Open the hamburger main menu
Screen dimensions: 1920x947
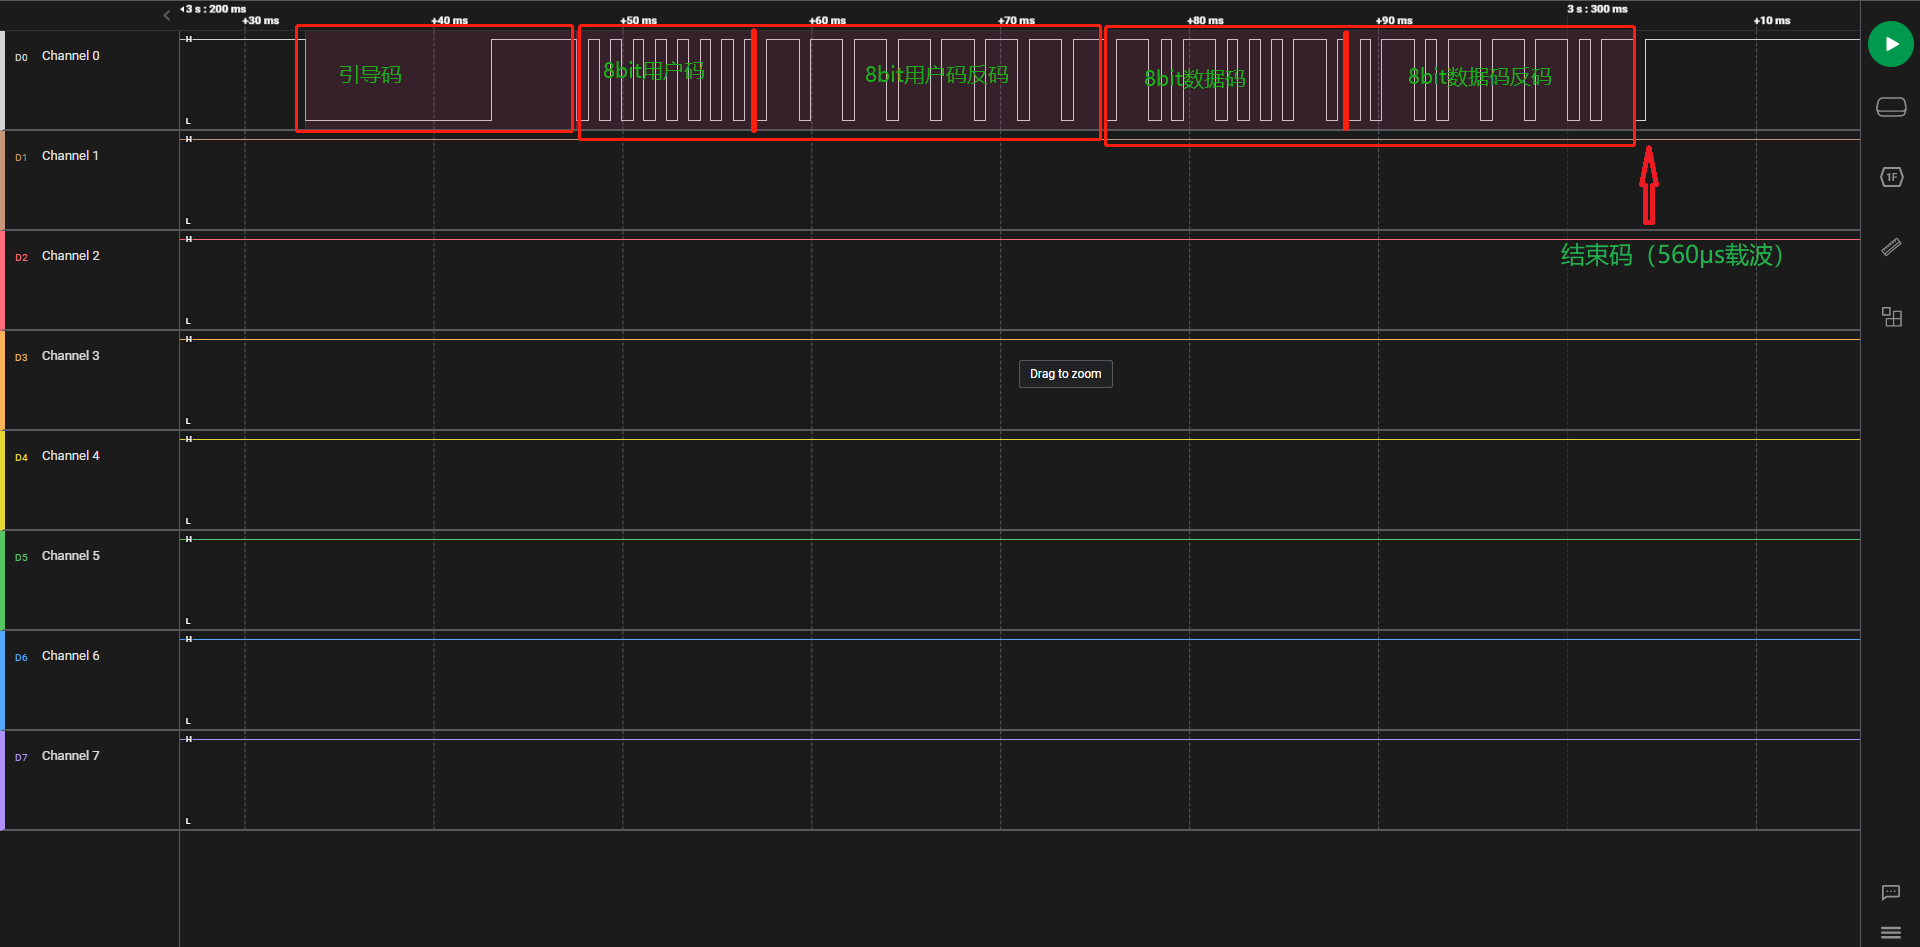pyautogui.click(x=1890, y=932)
